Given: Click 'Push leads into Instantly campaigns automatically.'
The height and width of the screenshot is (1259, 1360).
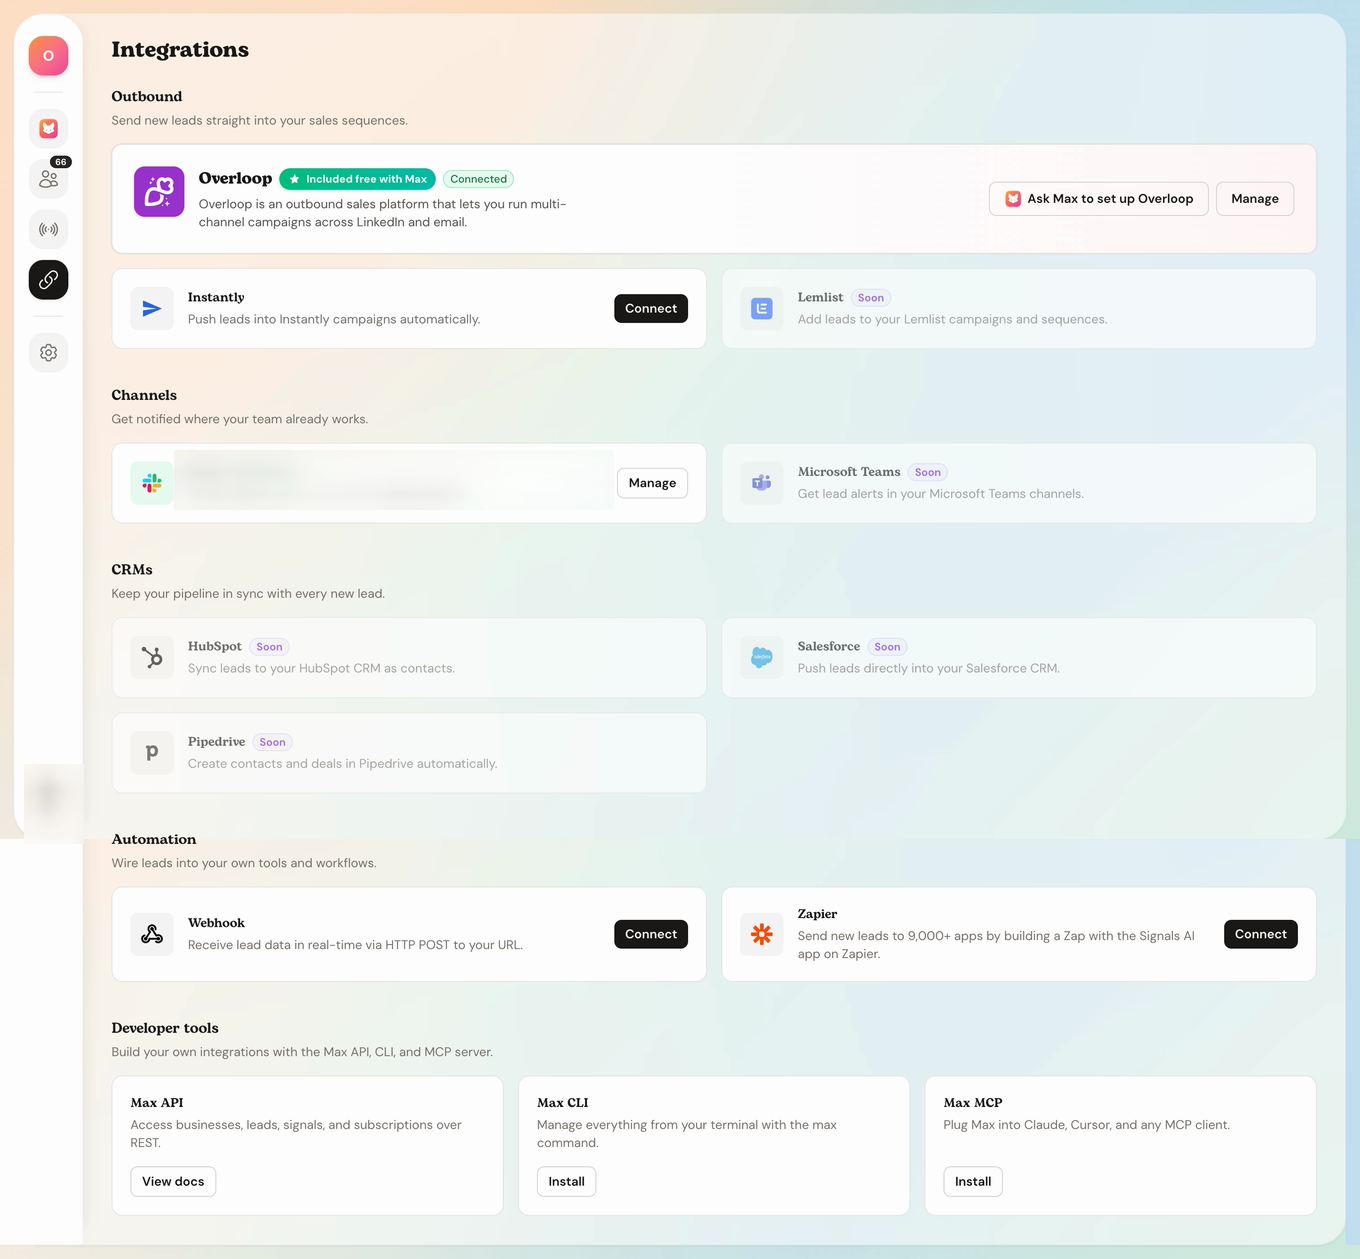Looking at the screenshot, I should (334, 319).
